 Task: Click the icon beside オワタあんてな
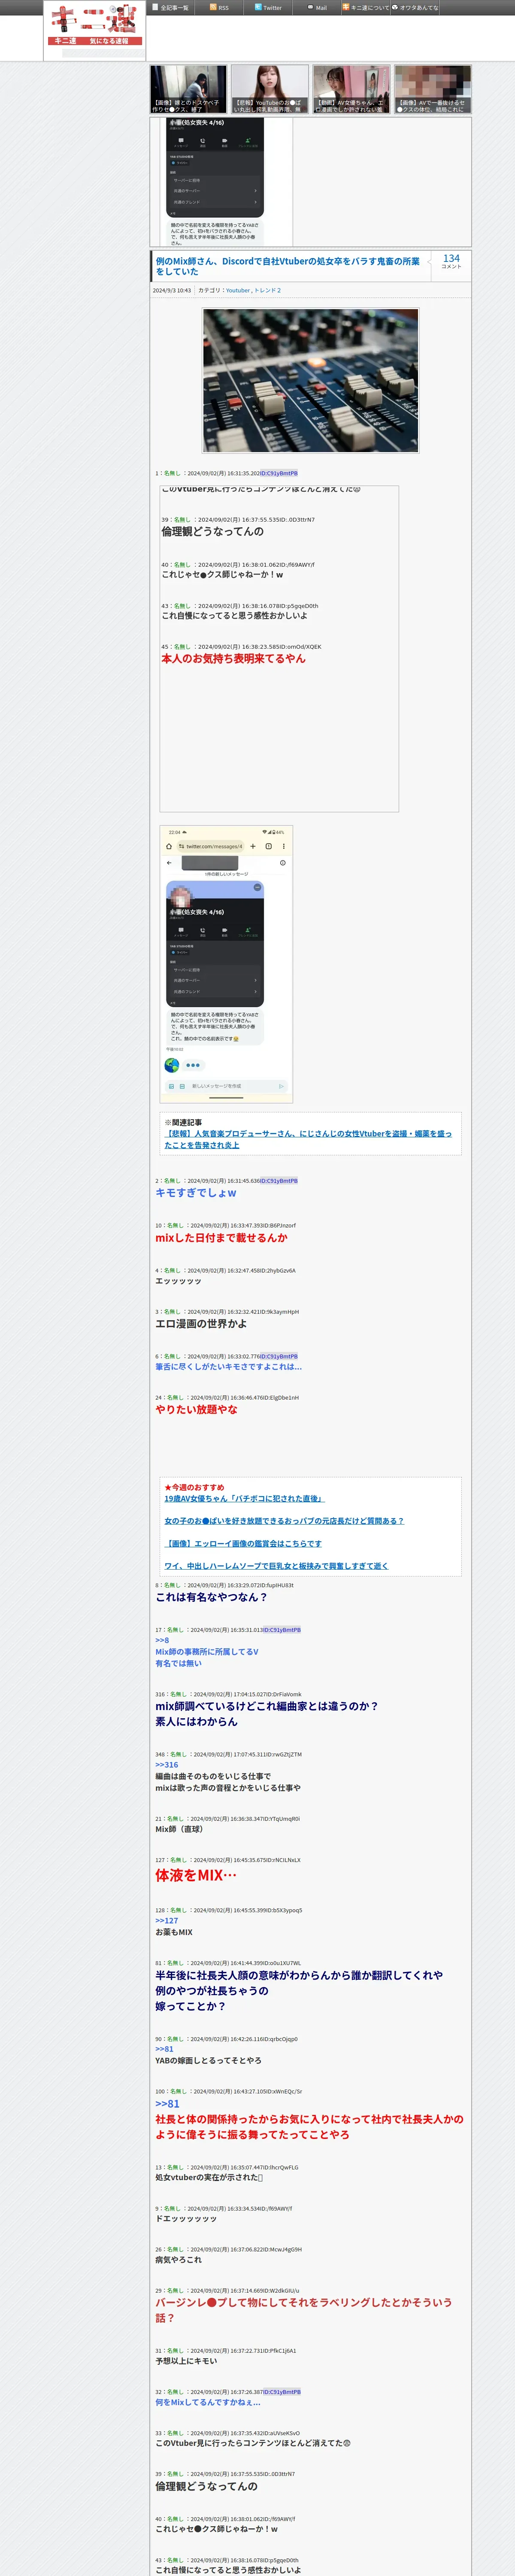tap(395, 7)
